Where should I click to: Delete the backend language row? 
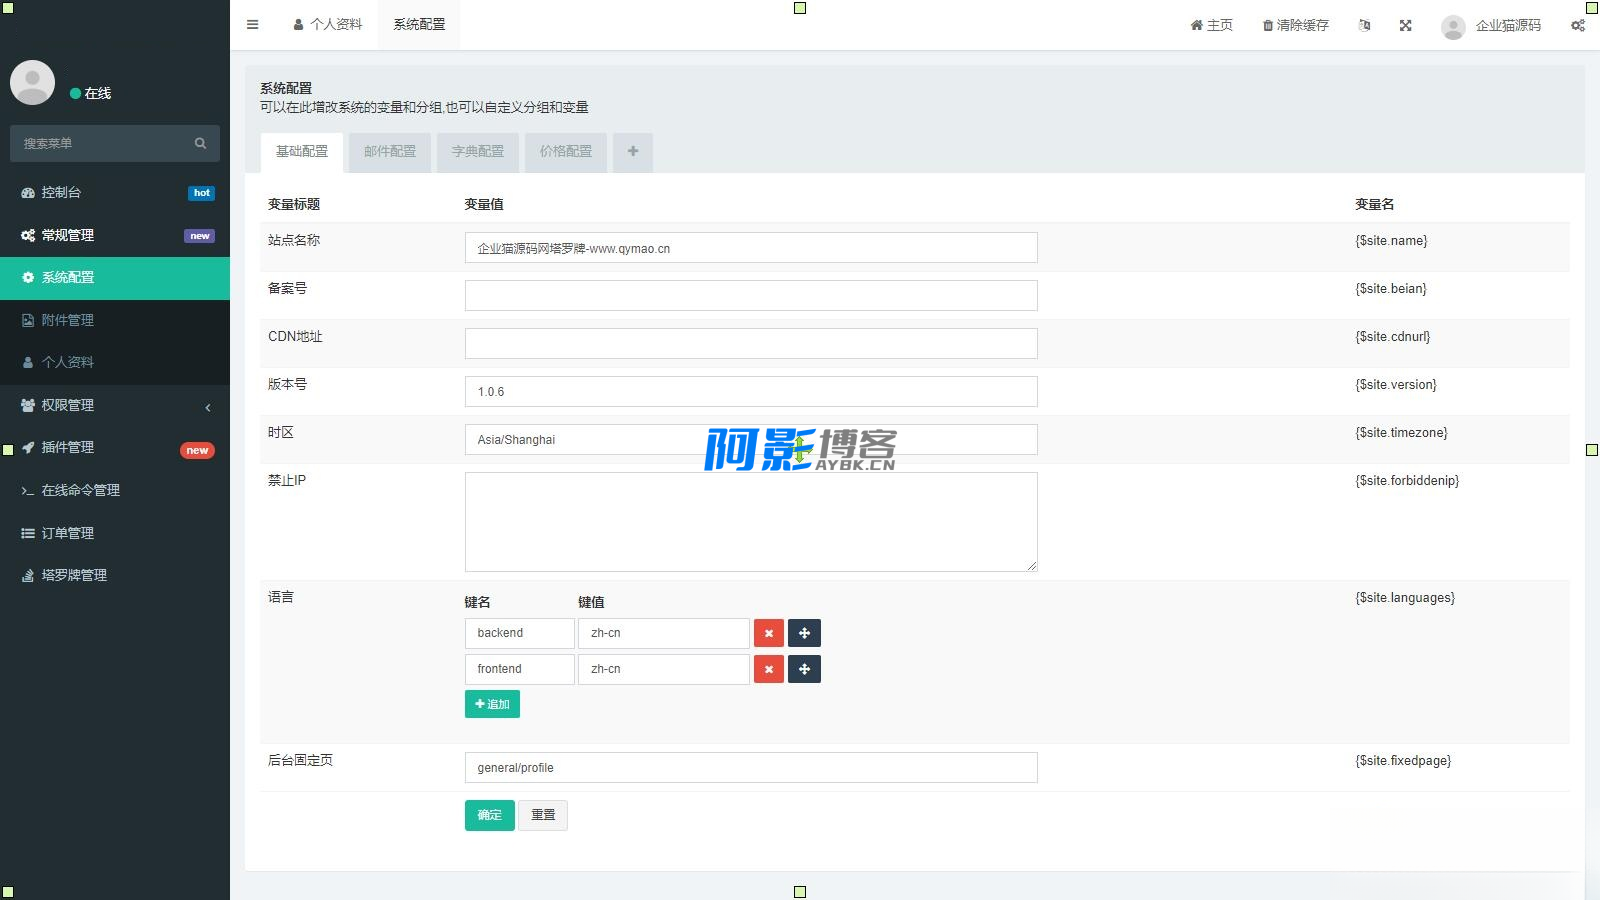pyautogui.click(x=768, y=633)
